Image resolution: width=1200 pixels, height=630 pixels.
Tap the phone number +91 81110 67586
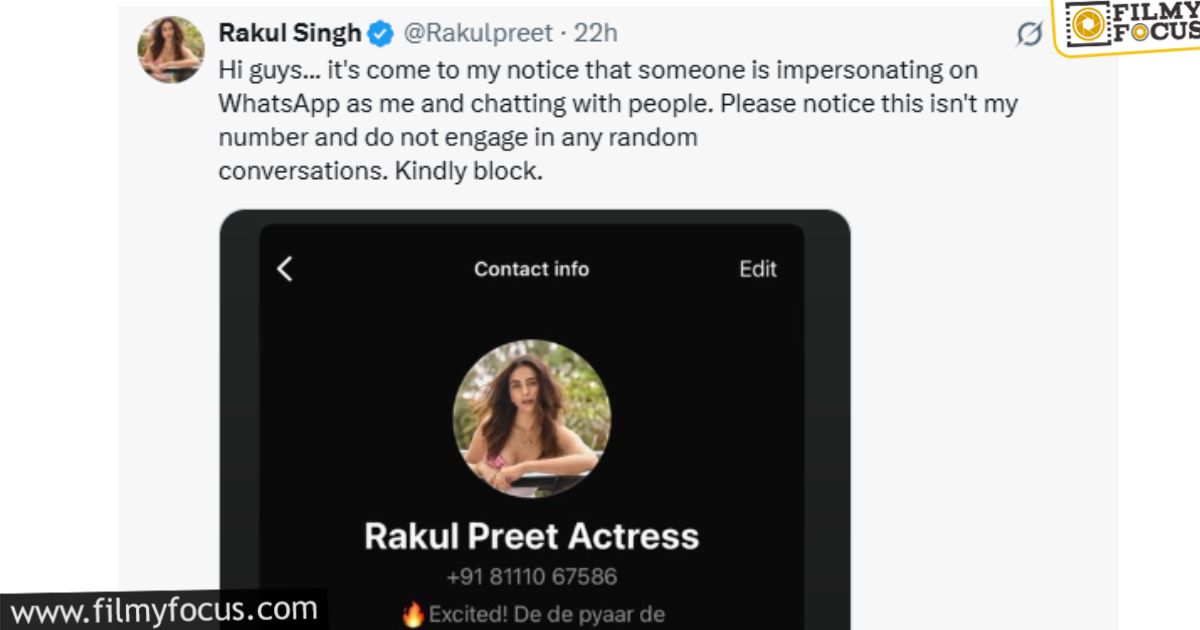coord(531,577)
